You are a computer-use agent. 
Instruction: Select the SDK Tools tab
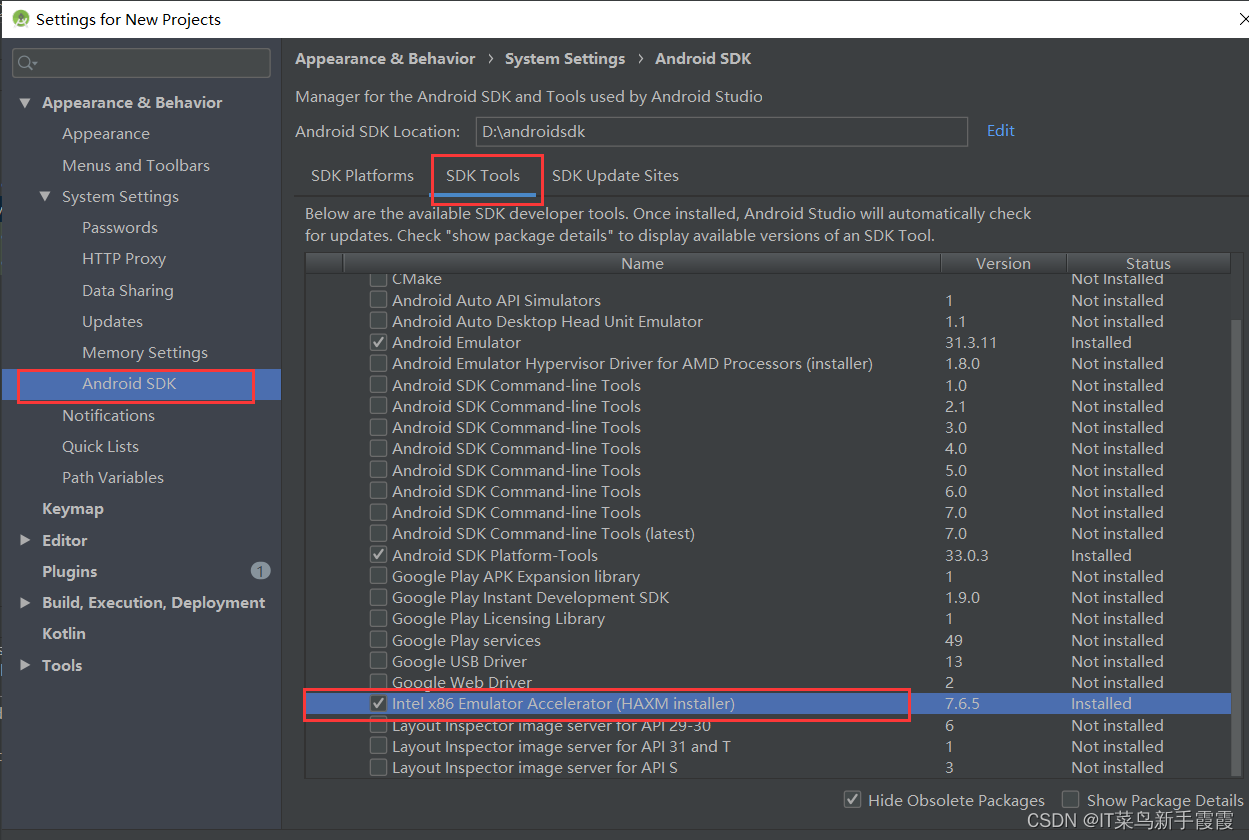point(483,175)
